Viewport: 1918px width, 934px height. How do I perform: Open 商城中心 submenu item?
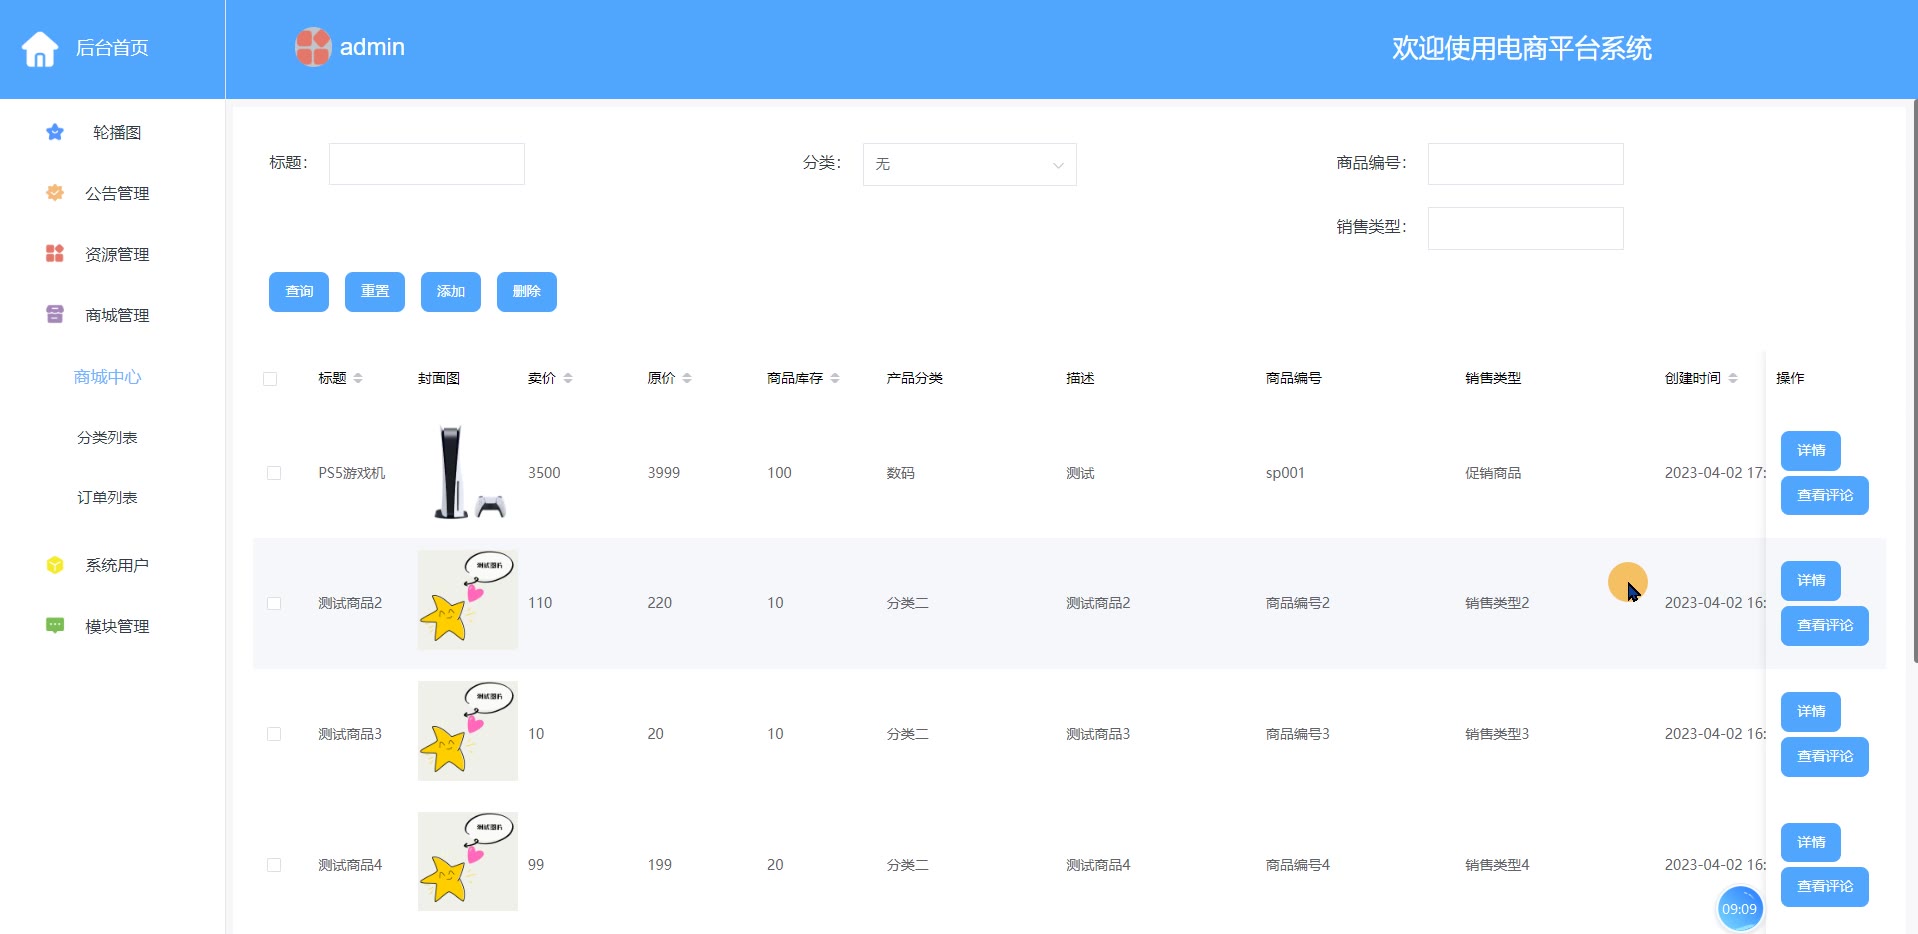click(x=107, y=377)
